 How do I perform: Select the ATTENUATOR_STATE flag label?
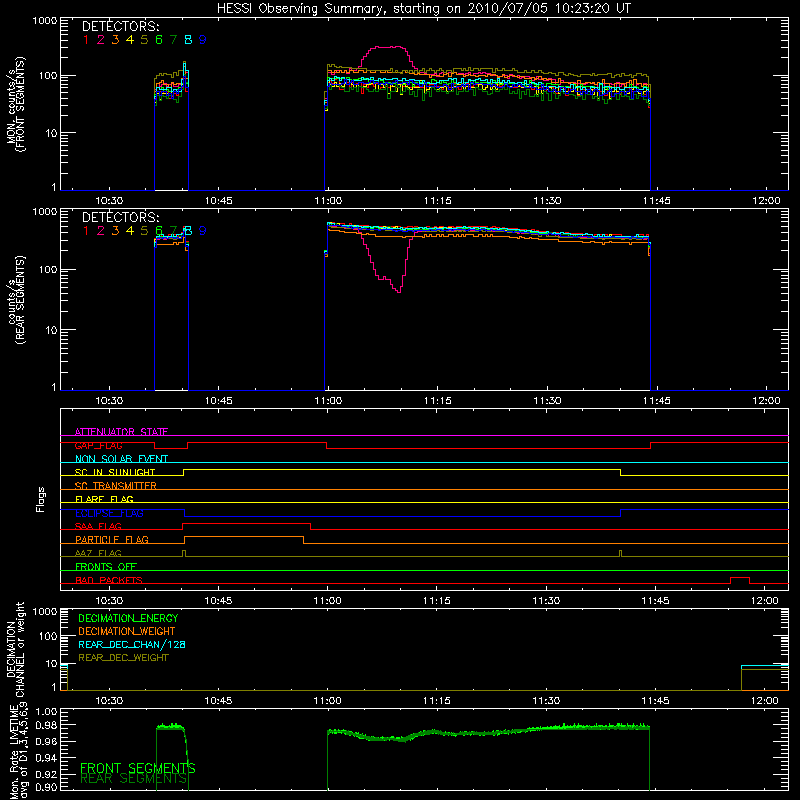coord(121,432)
